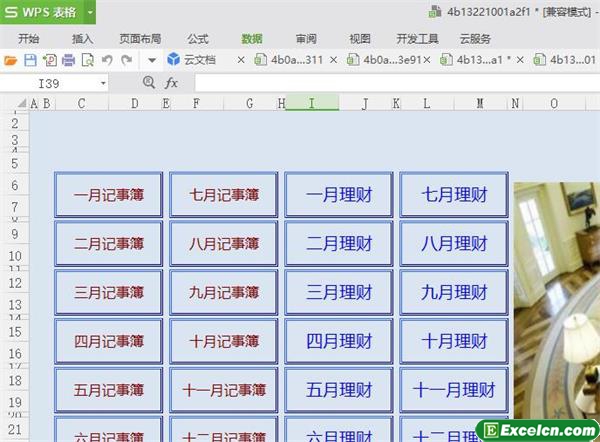Click the 一月记事簿 button
Image resolution: width=600 pixels, height=442 pixels.
(x=109, y=195)
